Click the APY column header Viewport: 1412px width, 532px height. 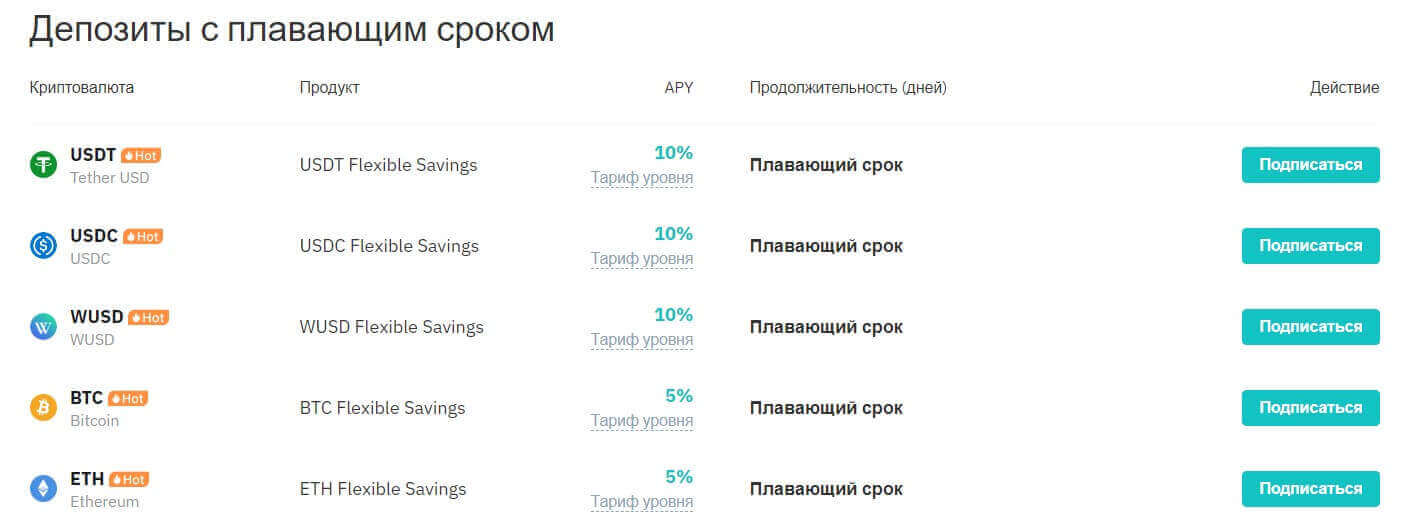pos(678,88)
